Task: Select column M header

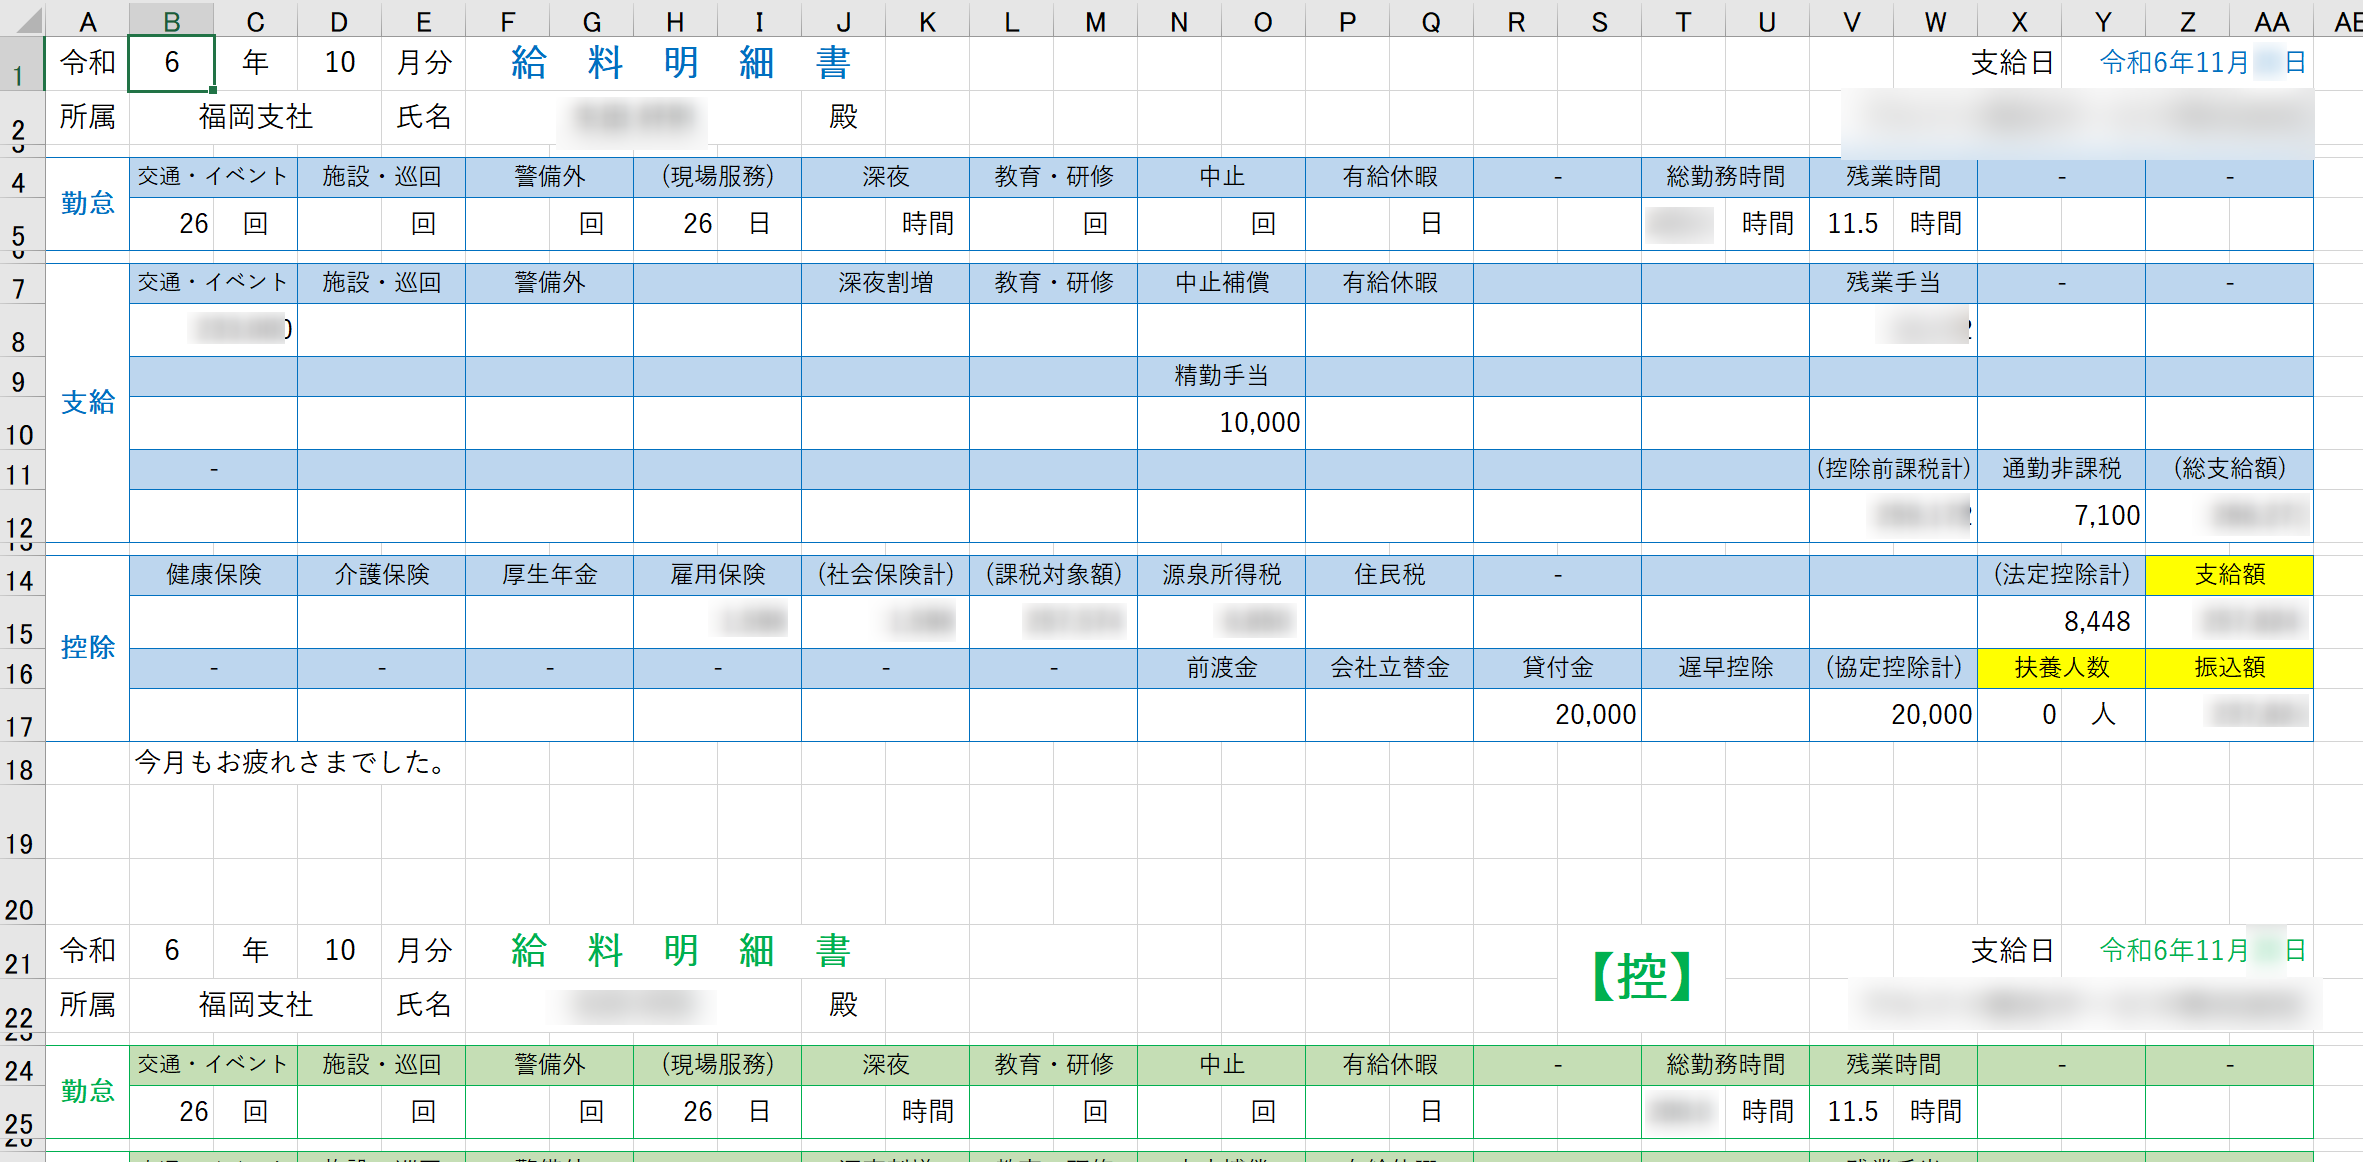Action: point(1095,21)
